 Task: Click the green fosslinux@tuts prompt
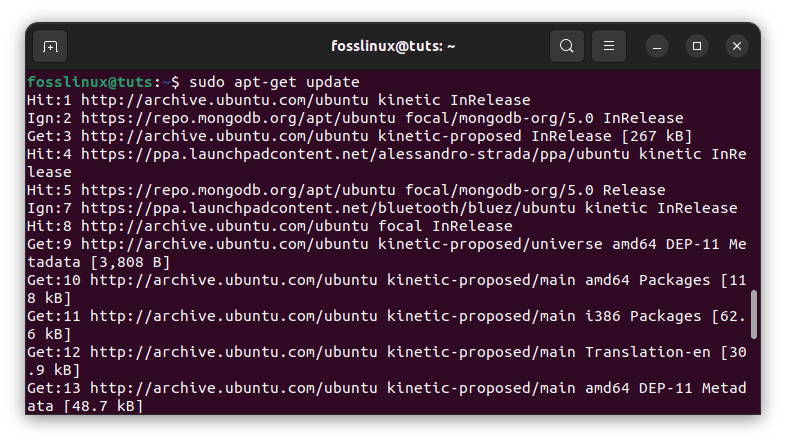(x=90, y=82)
